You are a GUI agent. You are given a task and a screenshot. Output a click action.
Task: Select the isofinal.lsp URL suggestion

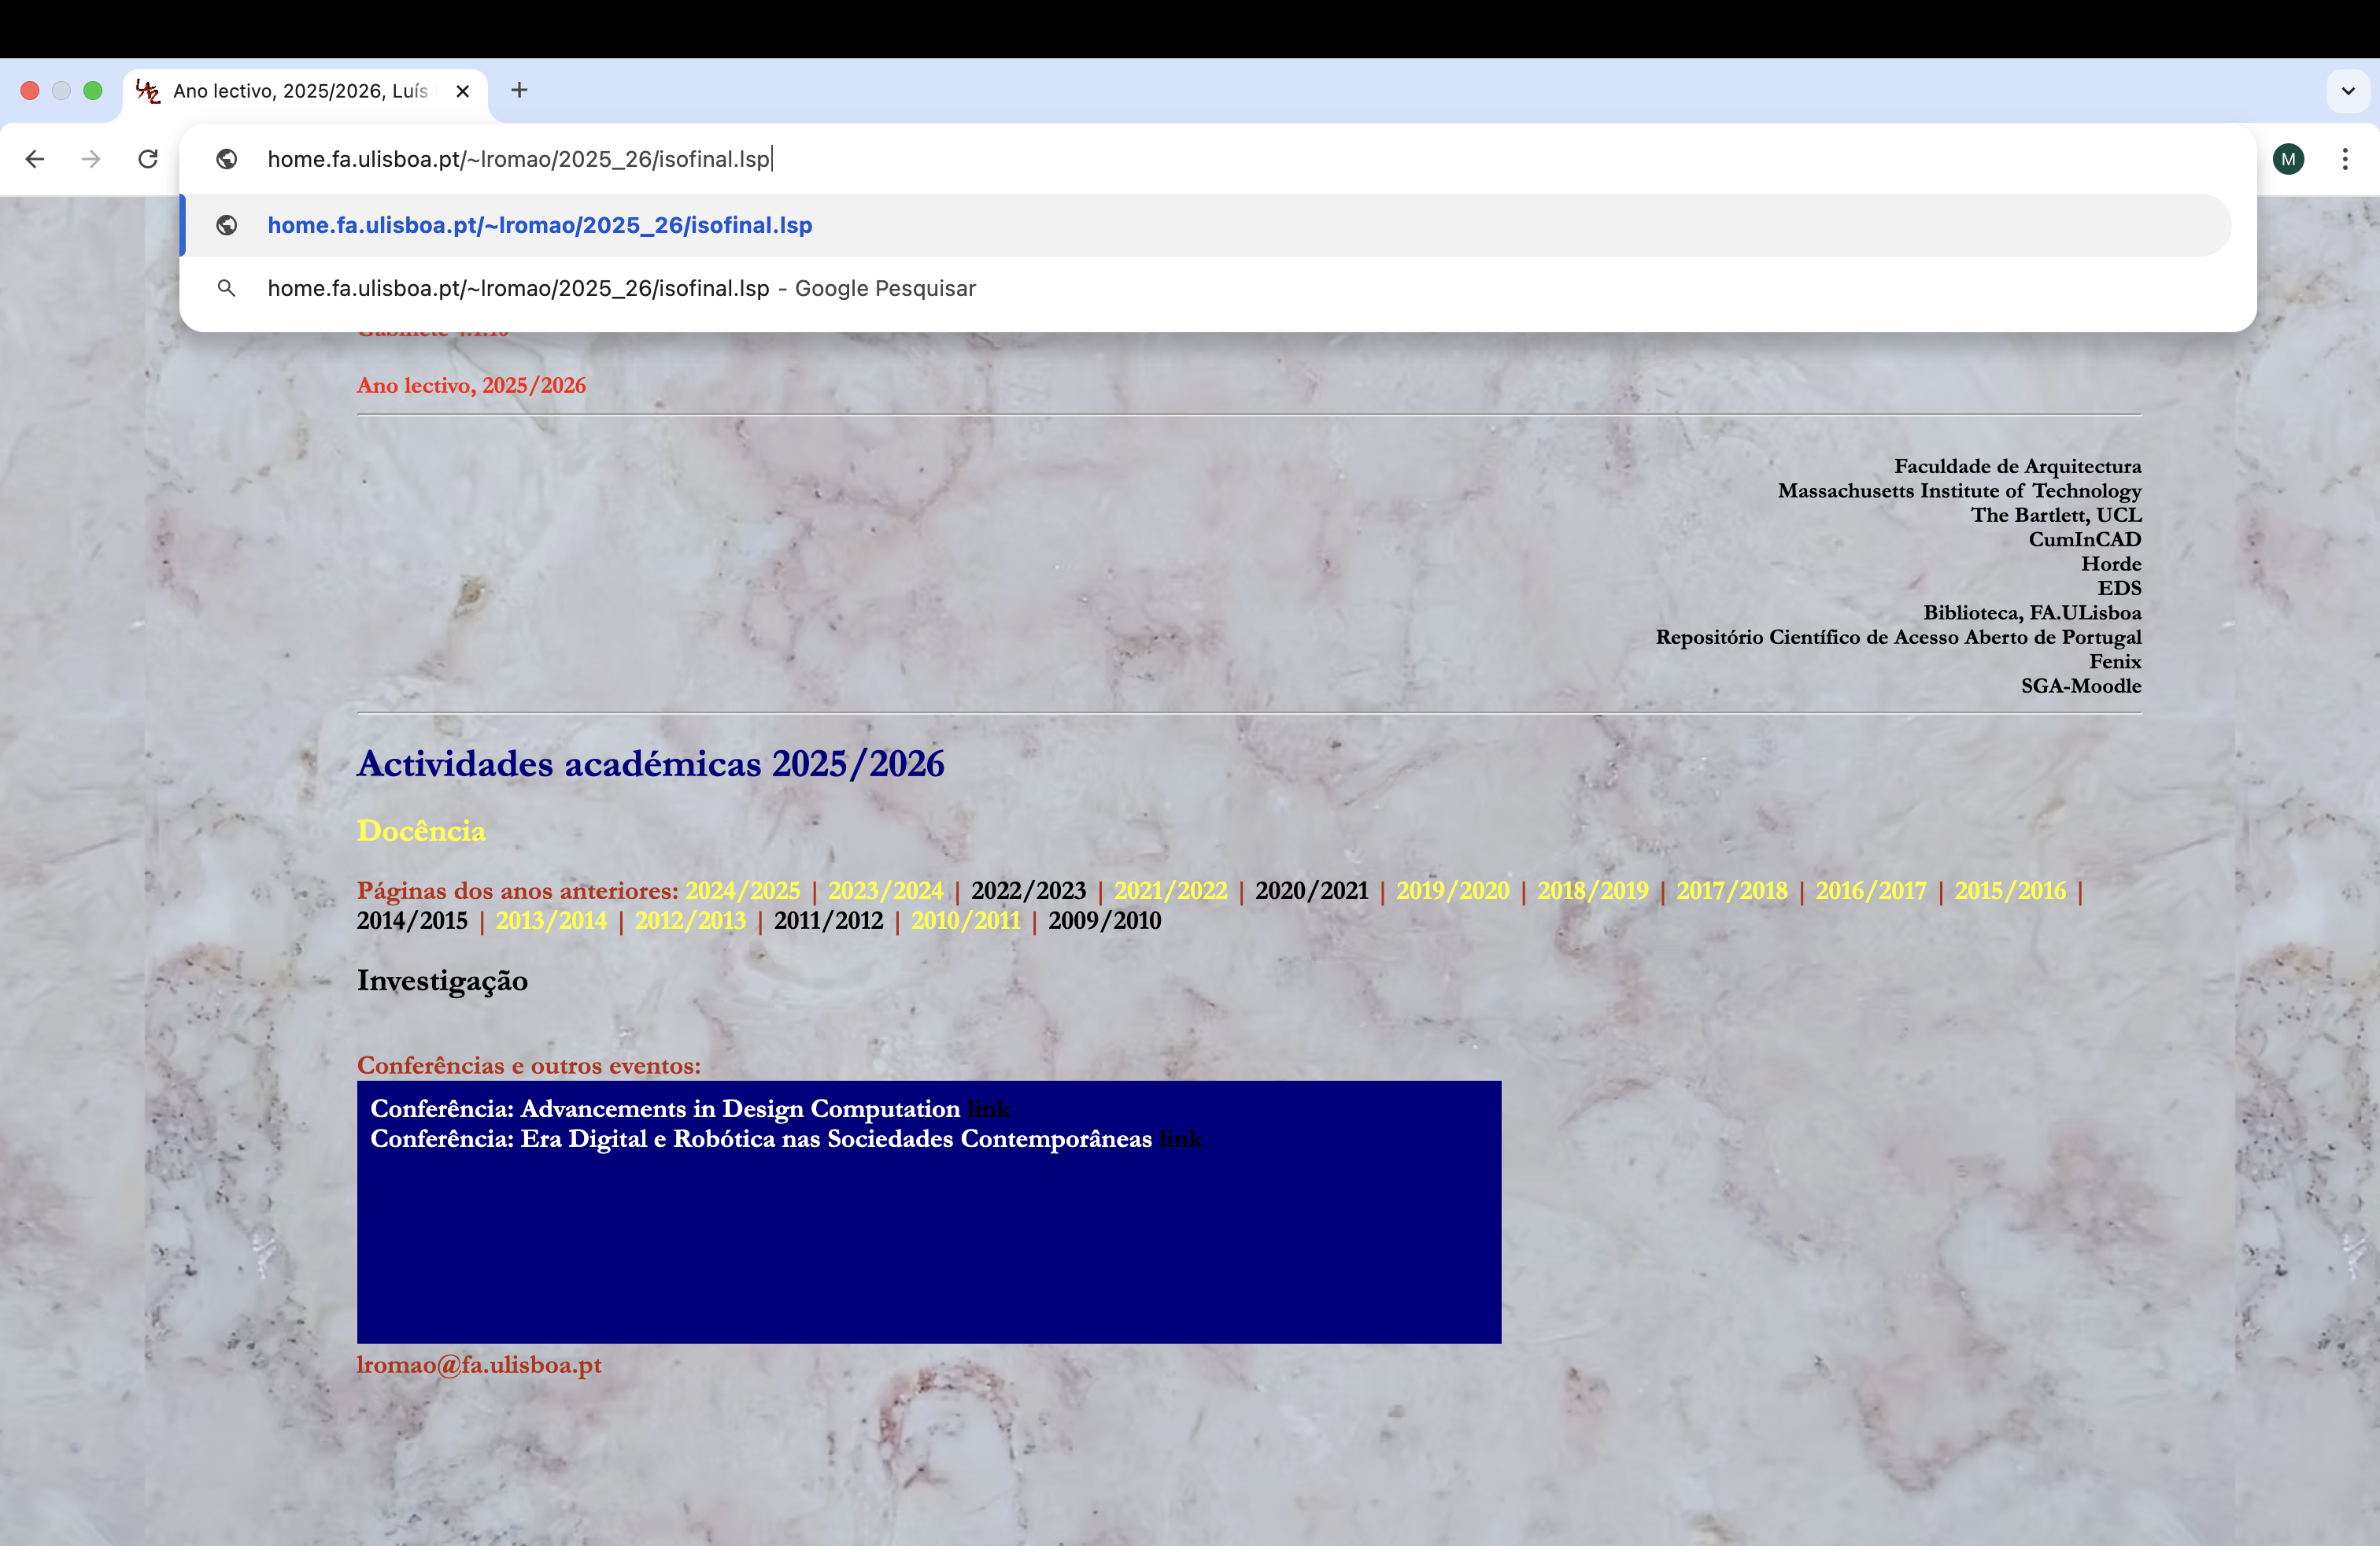(x=540, y=225)
